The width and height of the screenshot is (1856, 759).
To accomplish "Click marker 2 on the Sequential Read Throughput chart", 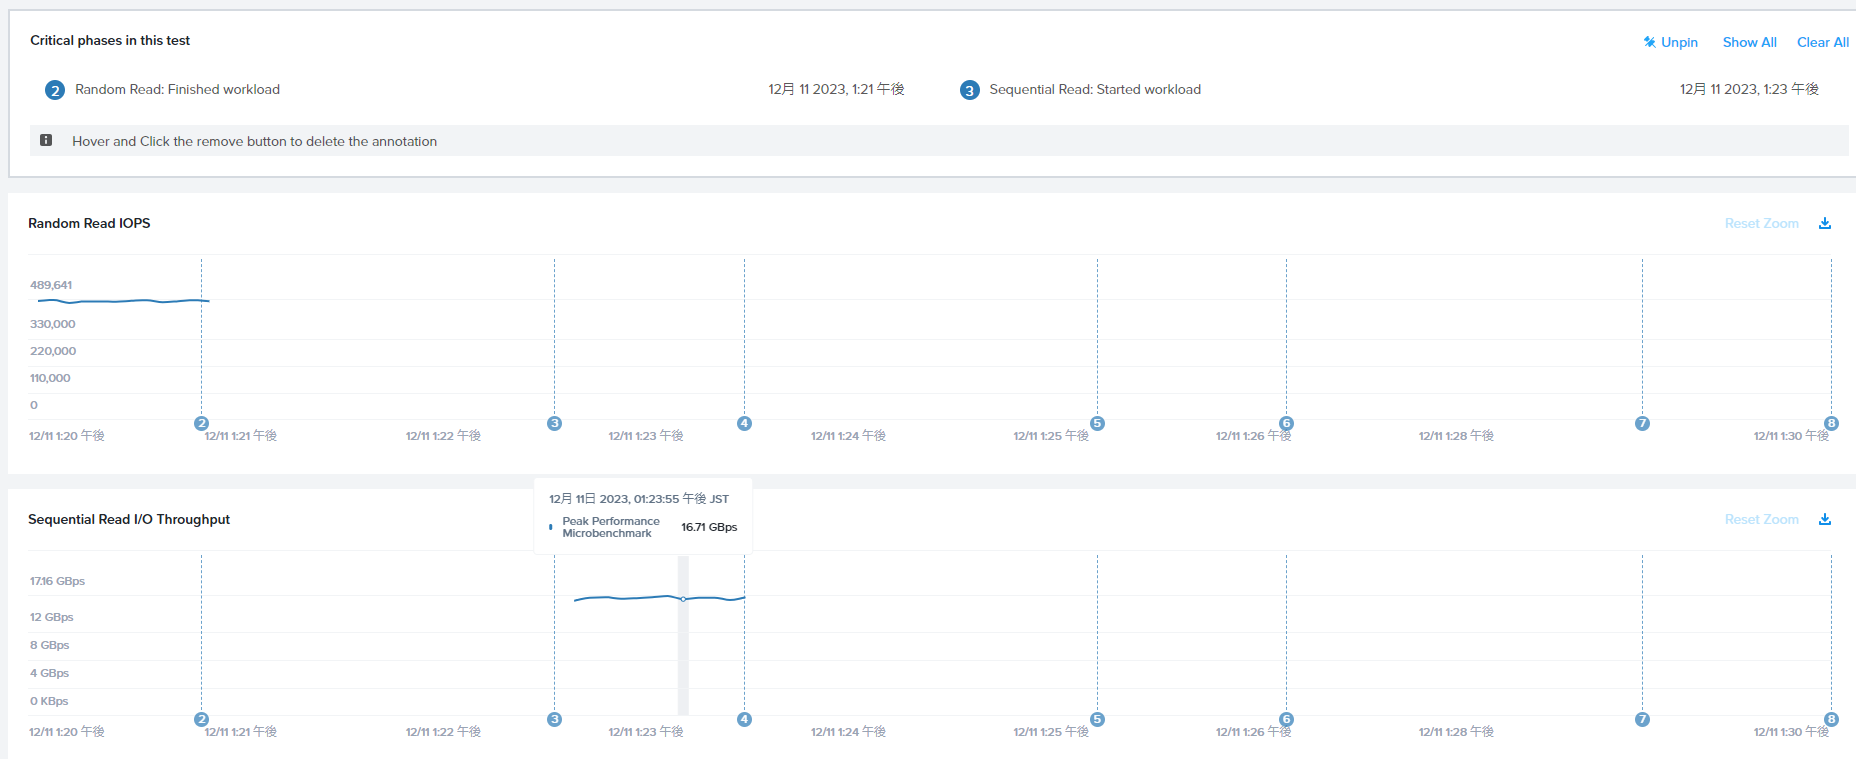I will pos(201,719).
